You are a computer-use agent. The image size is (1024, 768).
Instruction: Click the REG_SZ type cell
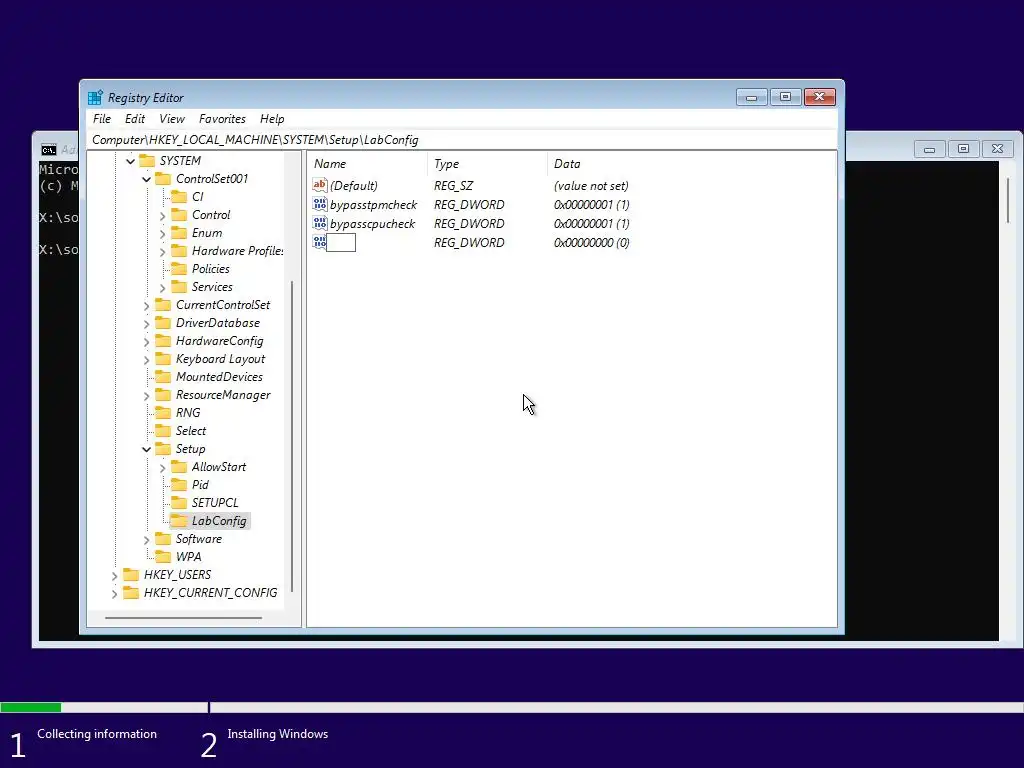pyautogui.click(x=453, y=186)
